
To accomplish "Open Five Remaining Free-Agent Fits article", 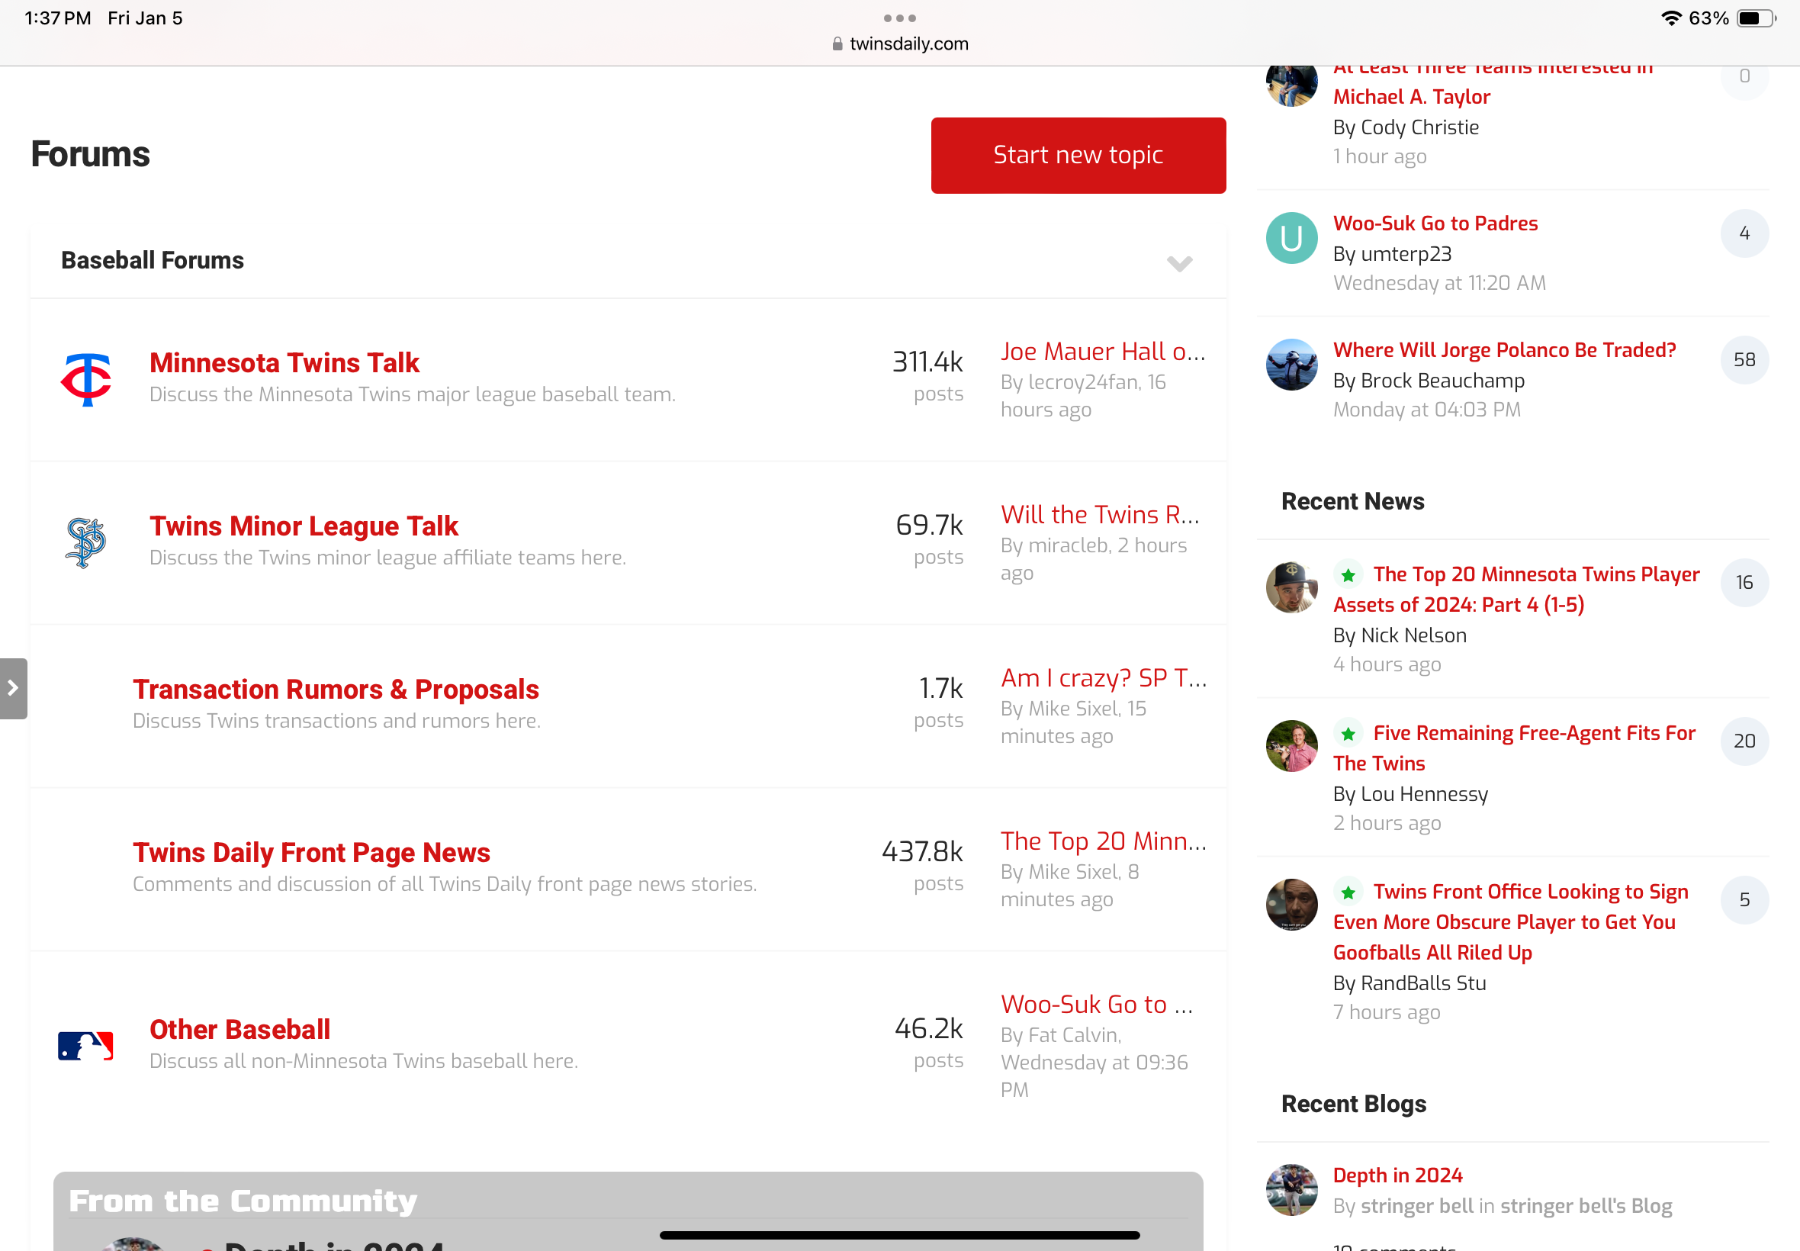I will (1533, 734).
